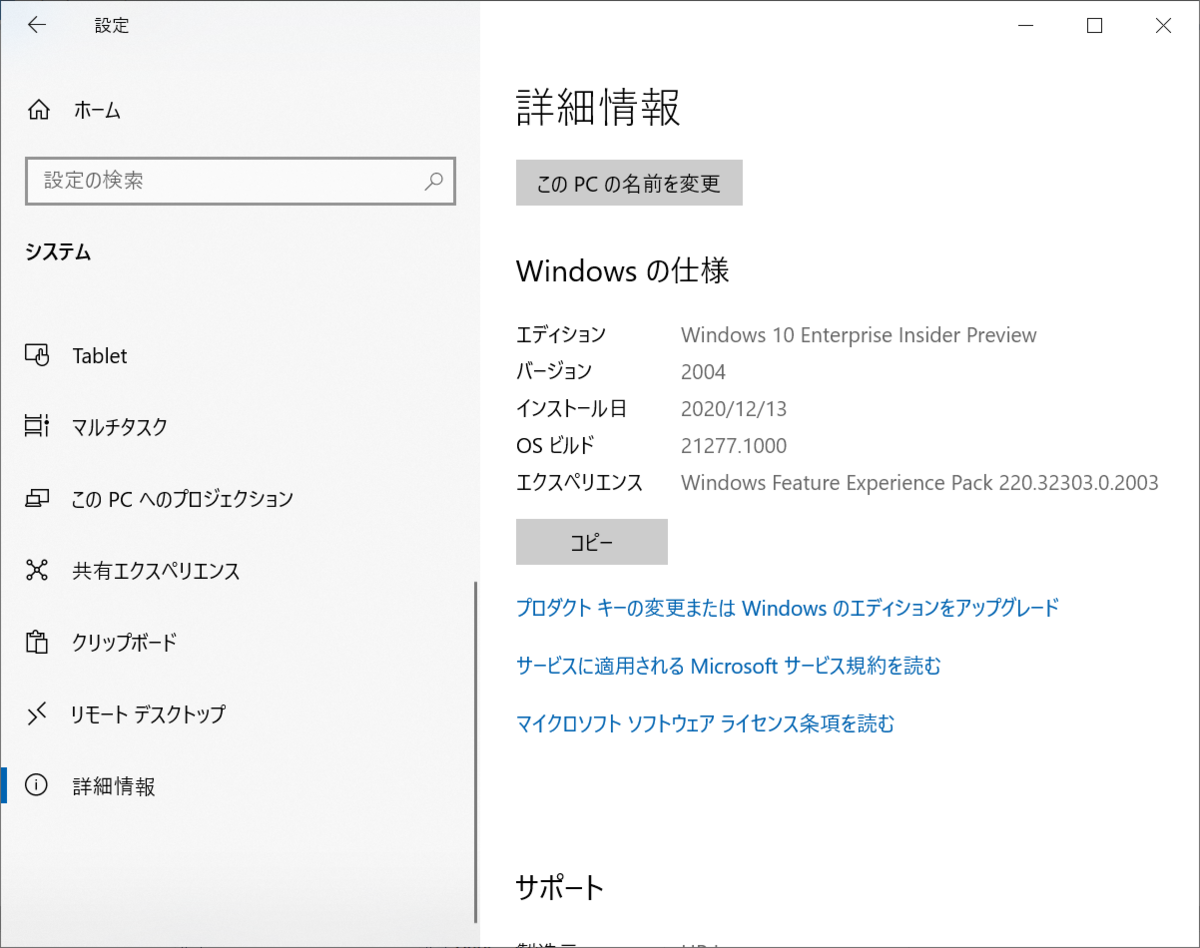Click the search magnifier icon

(434, 181)
